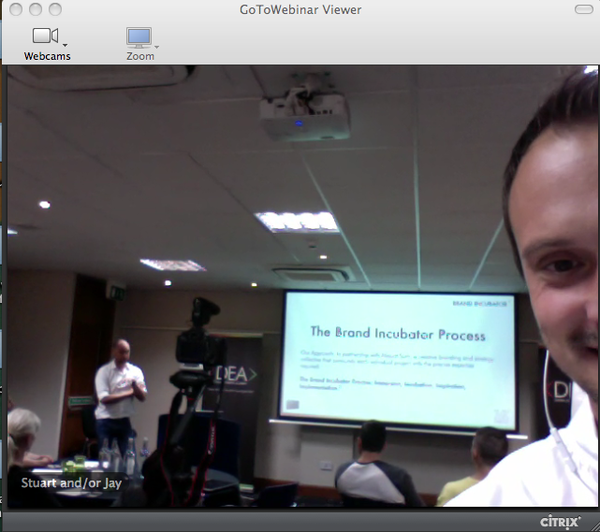600x532 pixels.
Task: Toggle the toolbar with the top-right pill button
Action: pyautogui.click(x=583, y=9)
